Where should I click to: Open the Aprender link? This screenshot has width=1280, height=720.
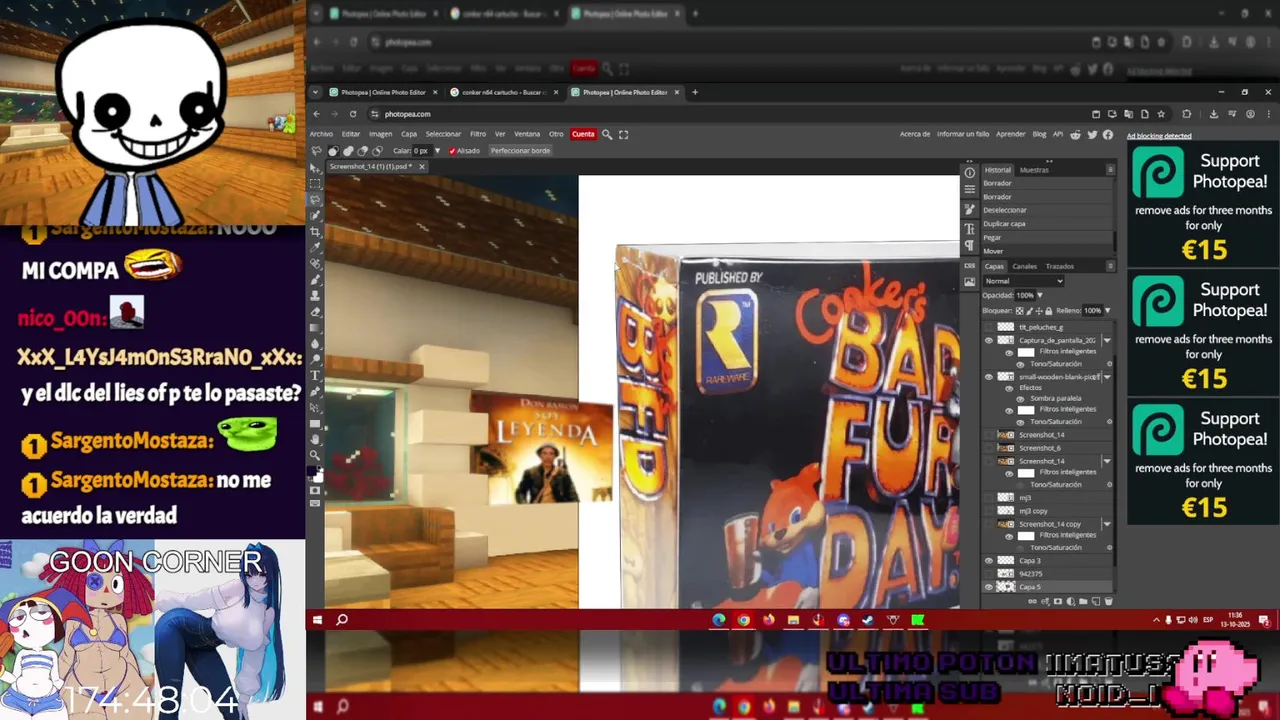click(x=1011, y=134)
